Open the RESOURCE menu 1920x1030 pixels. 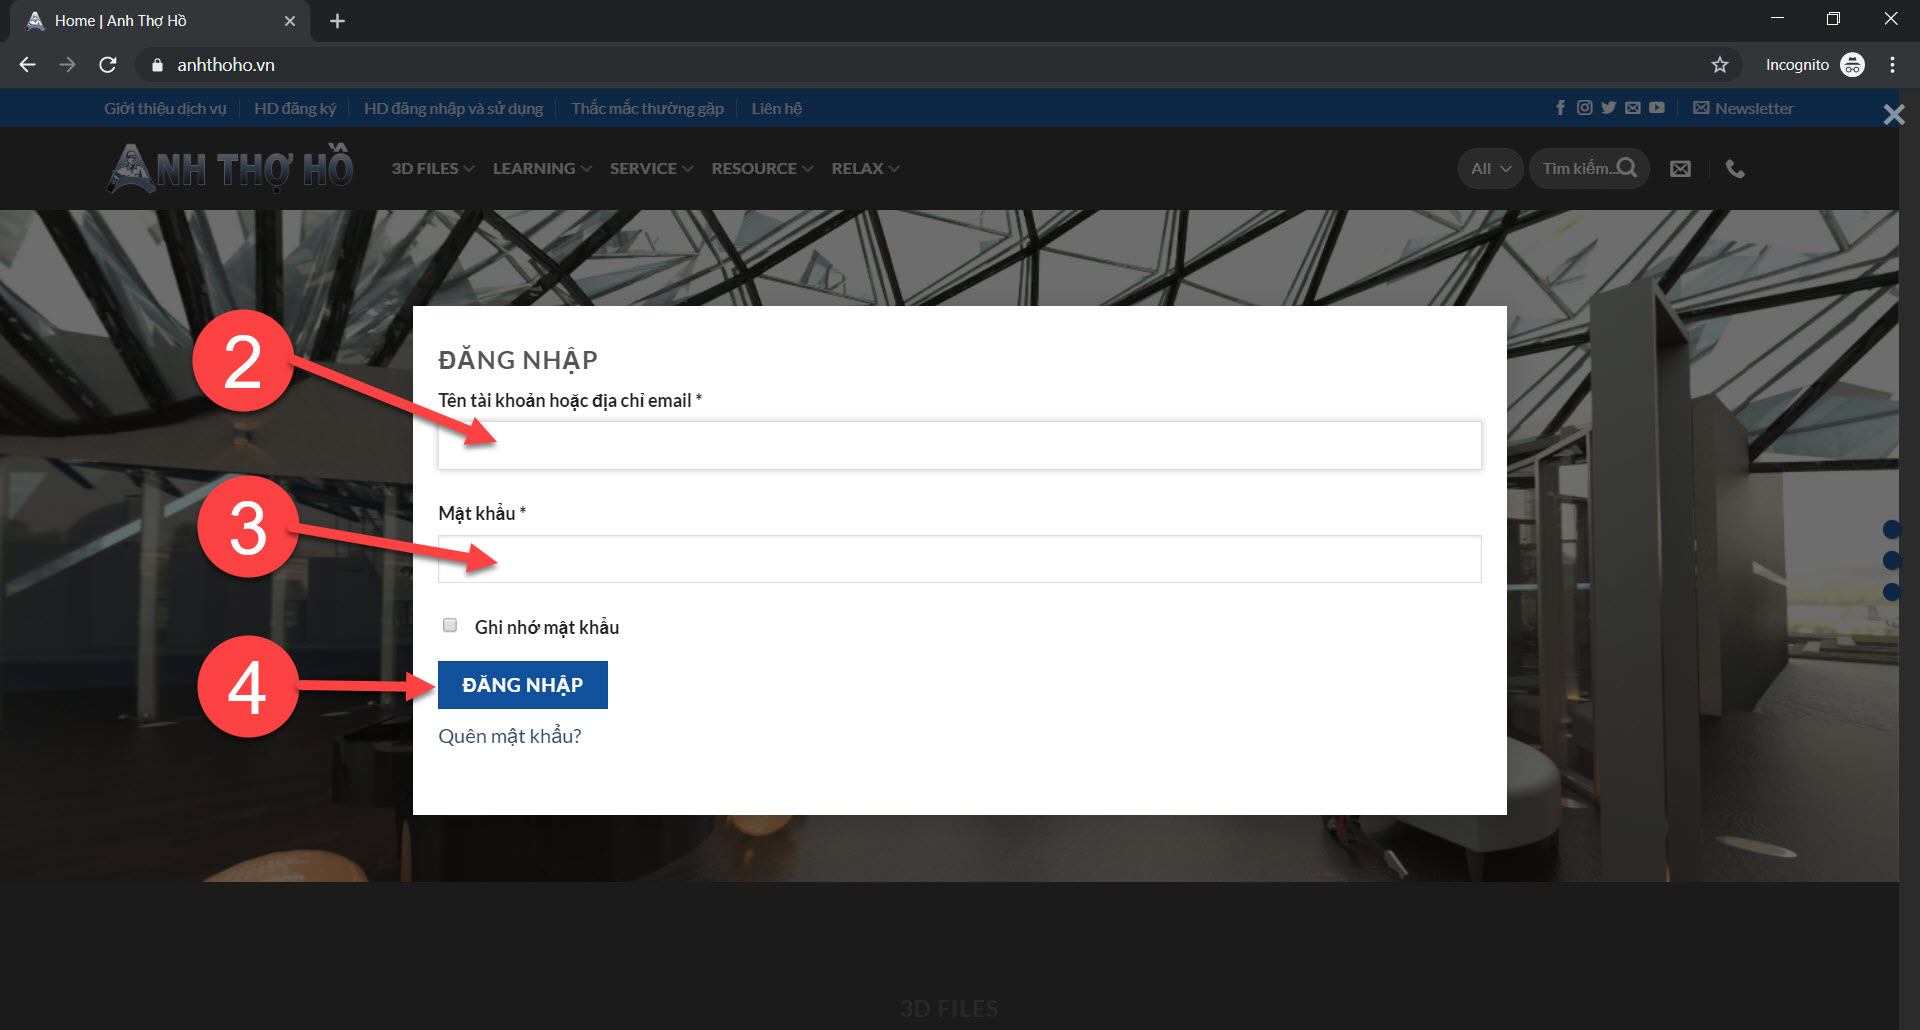pyautogui.click(x=761, y=169)
